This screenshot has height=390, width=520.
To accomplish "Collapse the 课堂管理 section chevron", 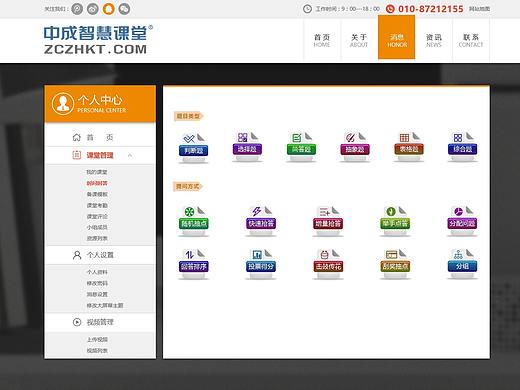I will click(130, 155).
